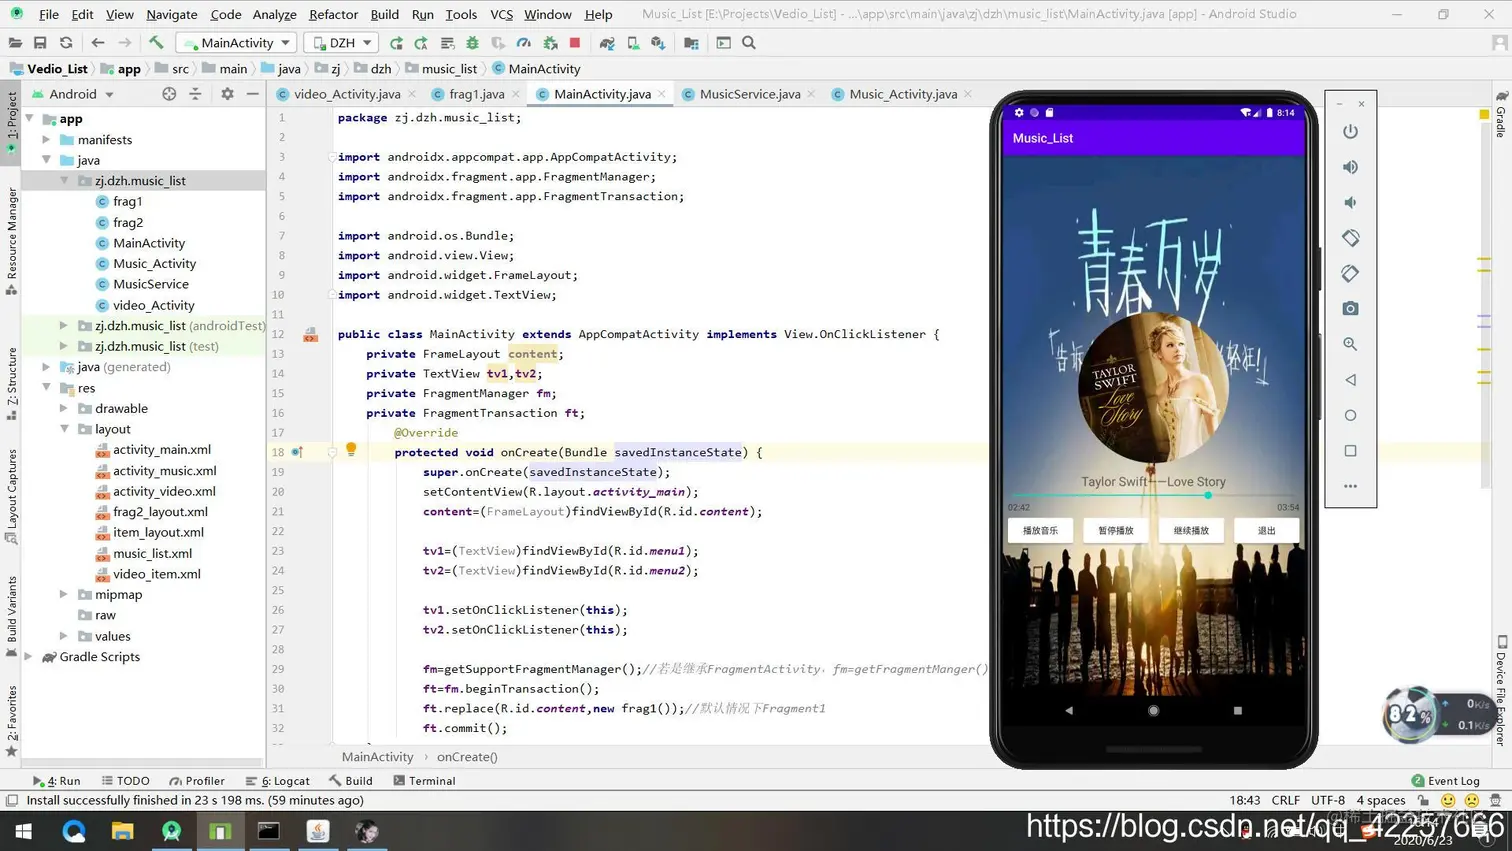Collapse the layout folder
This screenshot has width=1512, height=851.
click(x=64, y=429)
